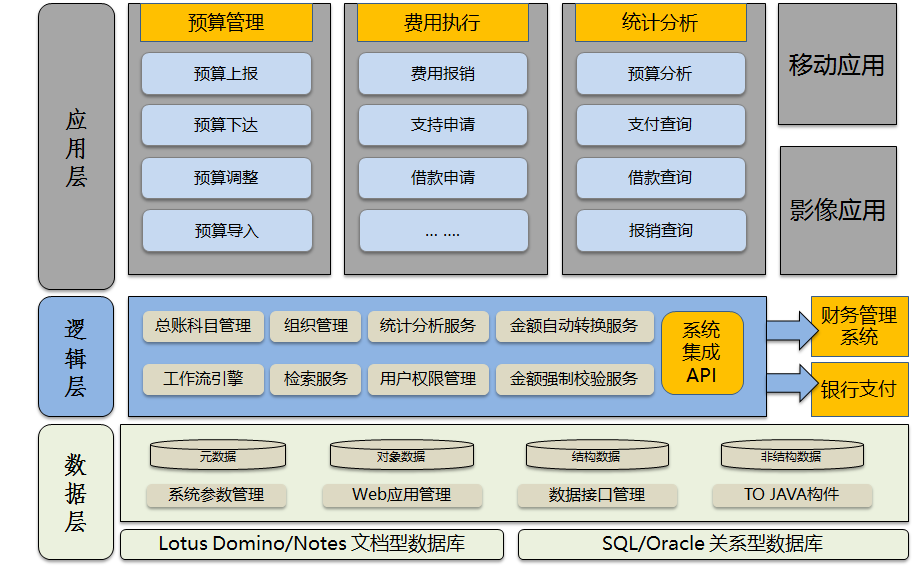Select the 借款查询 box
Screen dimensions: 914x573
coord(660,178)
